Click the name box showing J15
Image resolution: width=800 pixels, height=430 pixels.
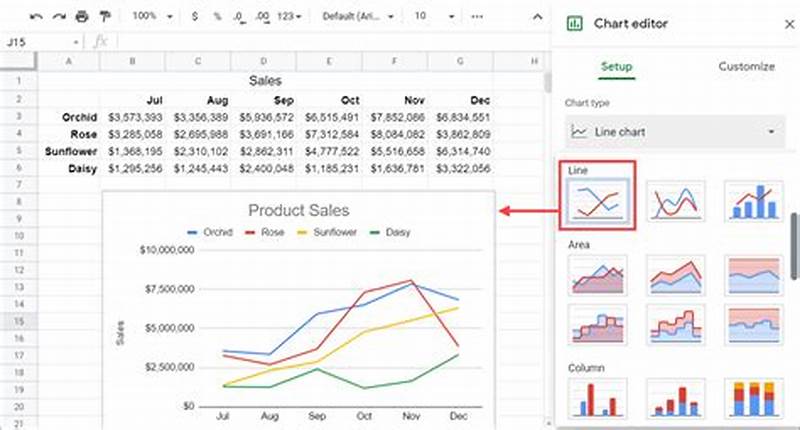pos(42,42)
